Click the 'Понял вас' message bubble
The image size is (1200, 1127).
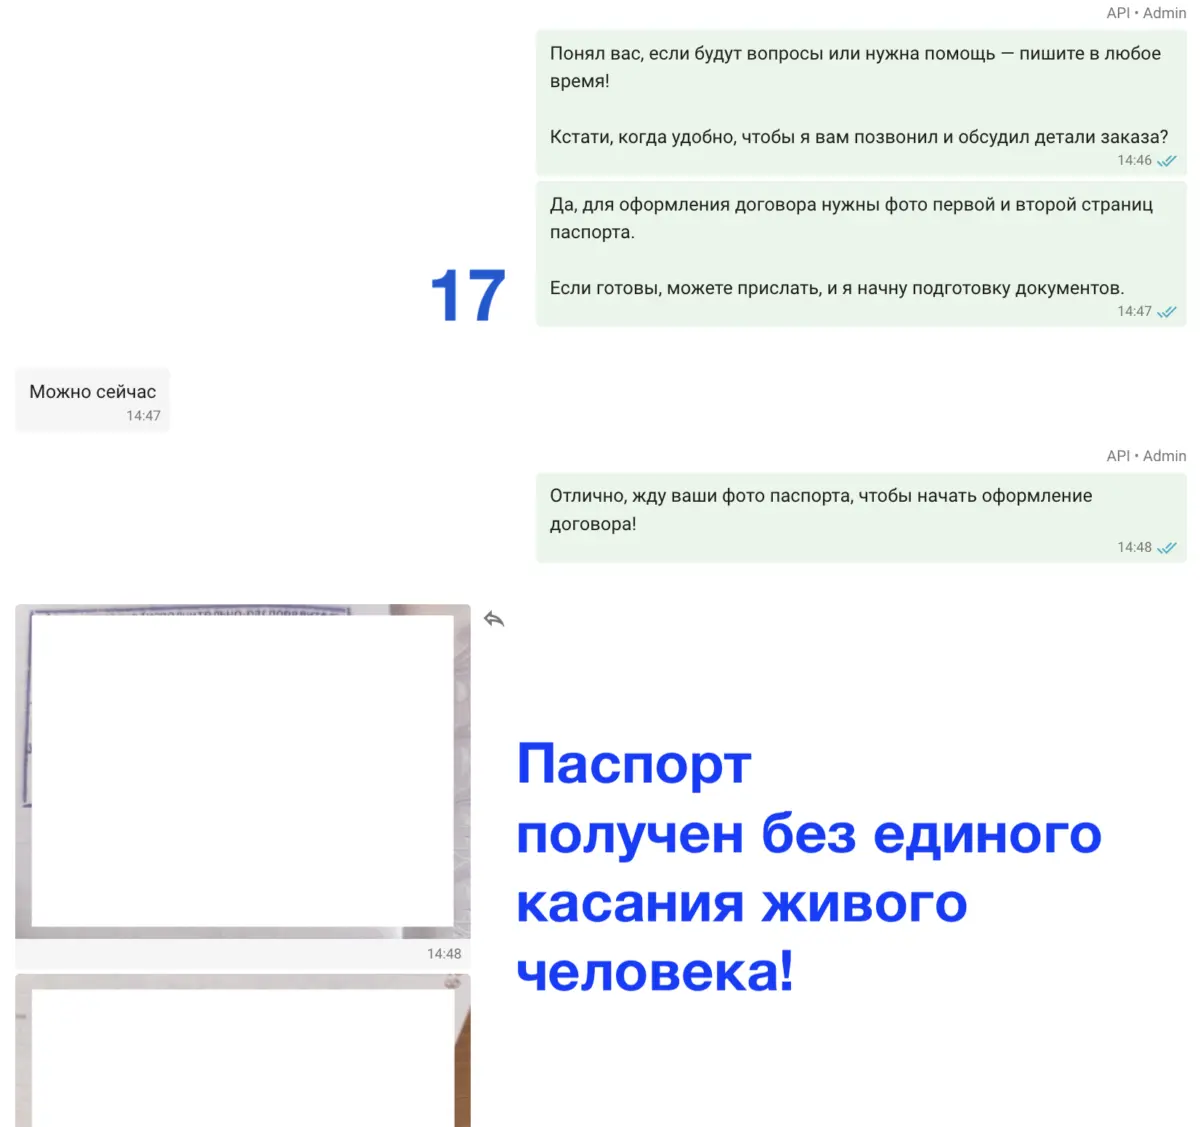point(855,68)
